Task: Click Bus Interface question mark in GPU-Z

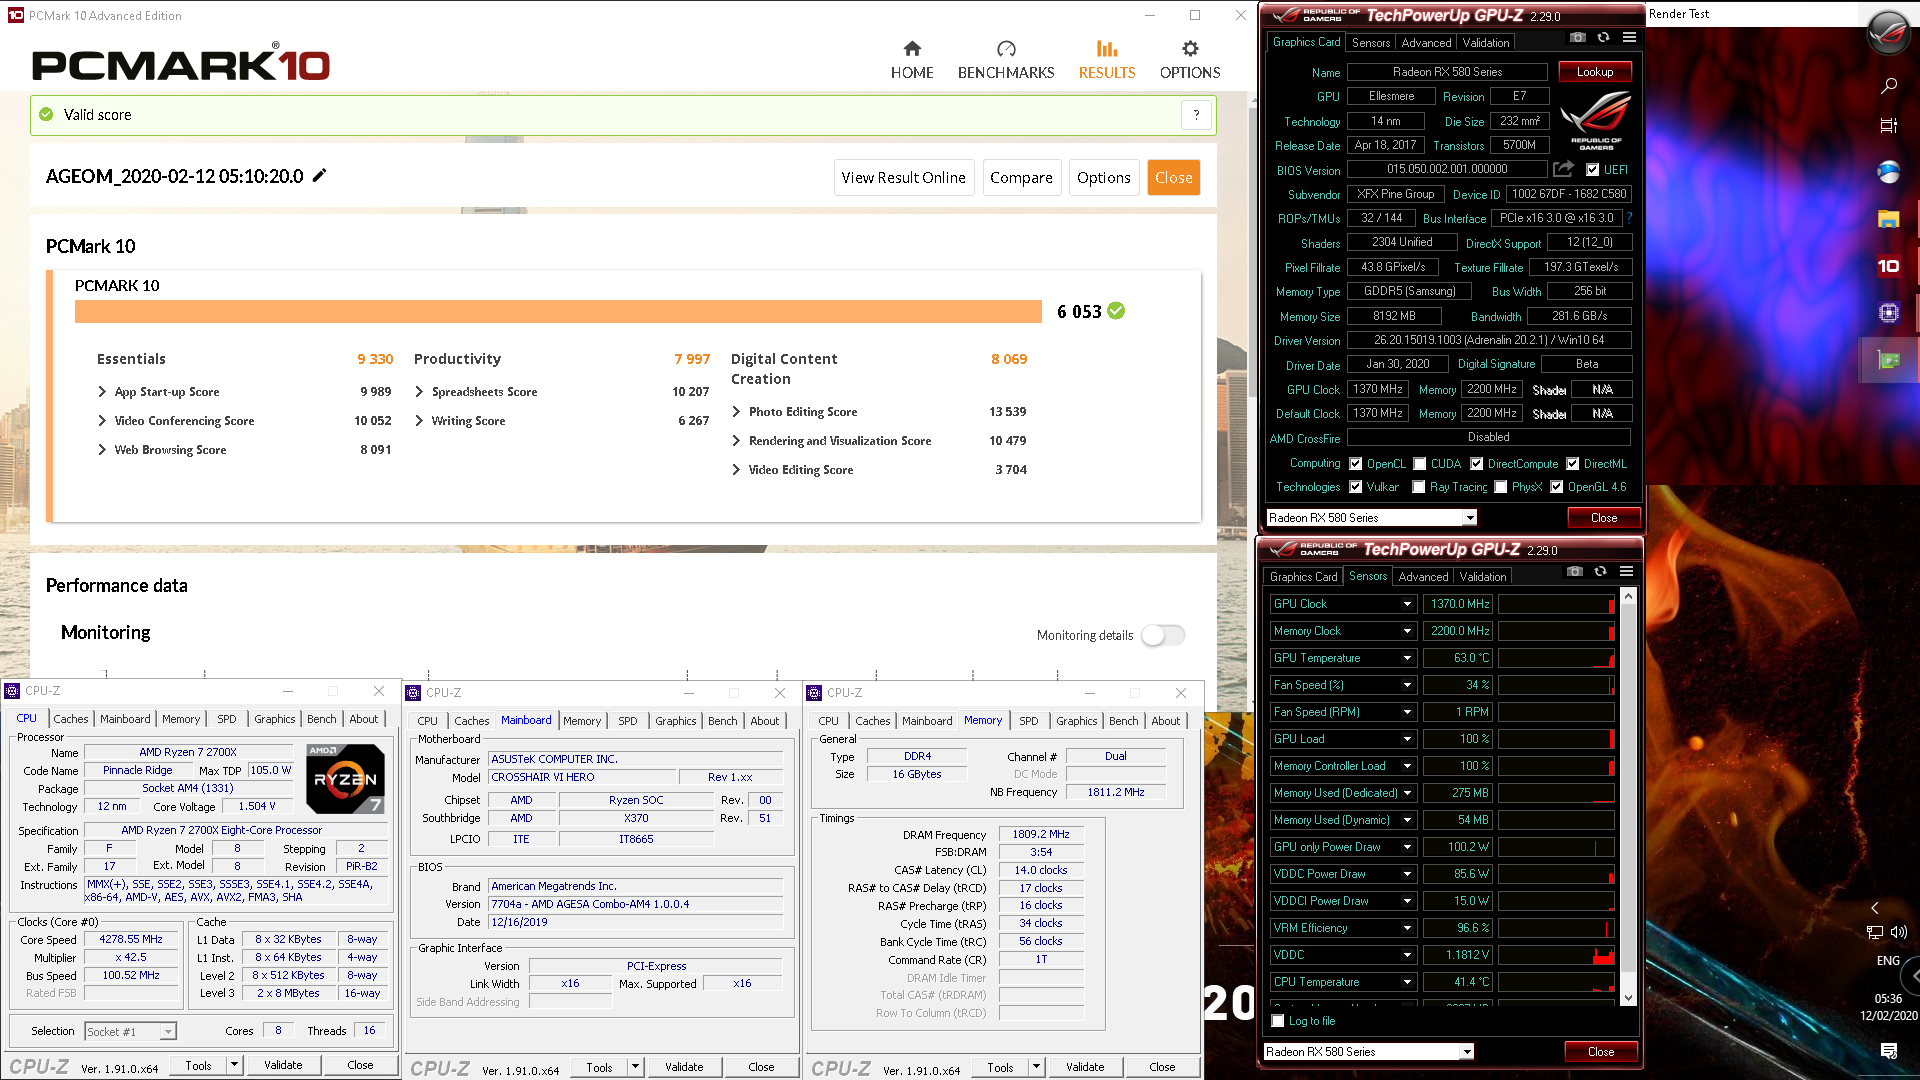Action: pos(1629,218)
